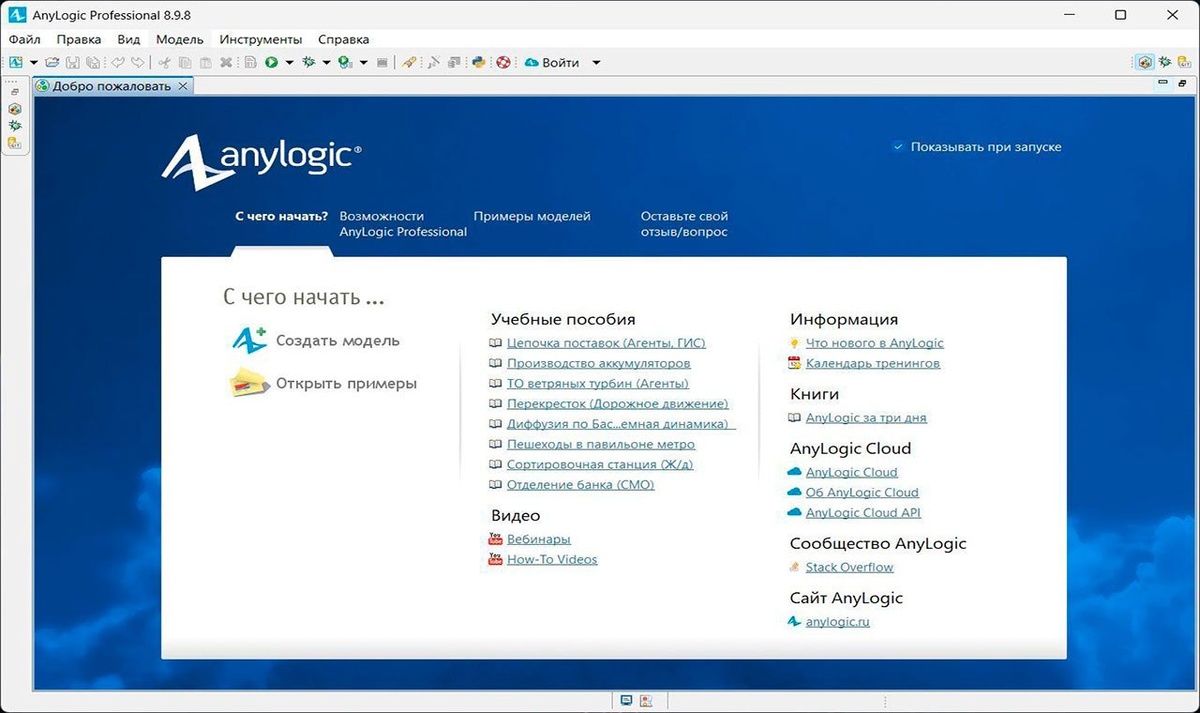Expand dropdown arrow beside the Run in Cloud icon
The height and width of the screenshot is (713, 1200).
363,62
